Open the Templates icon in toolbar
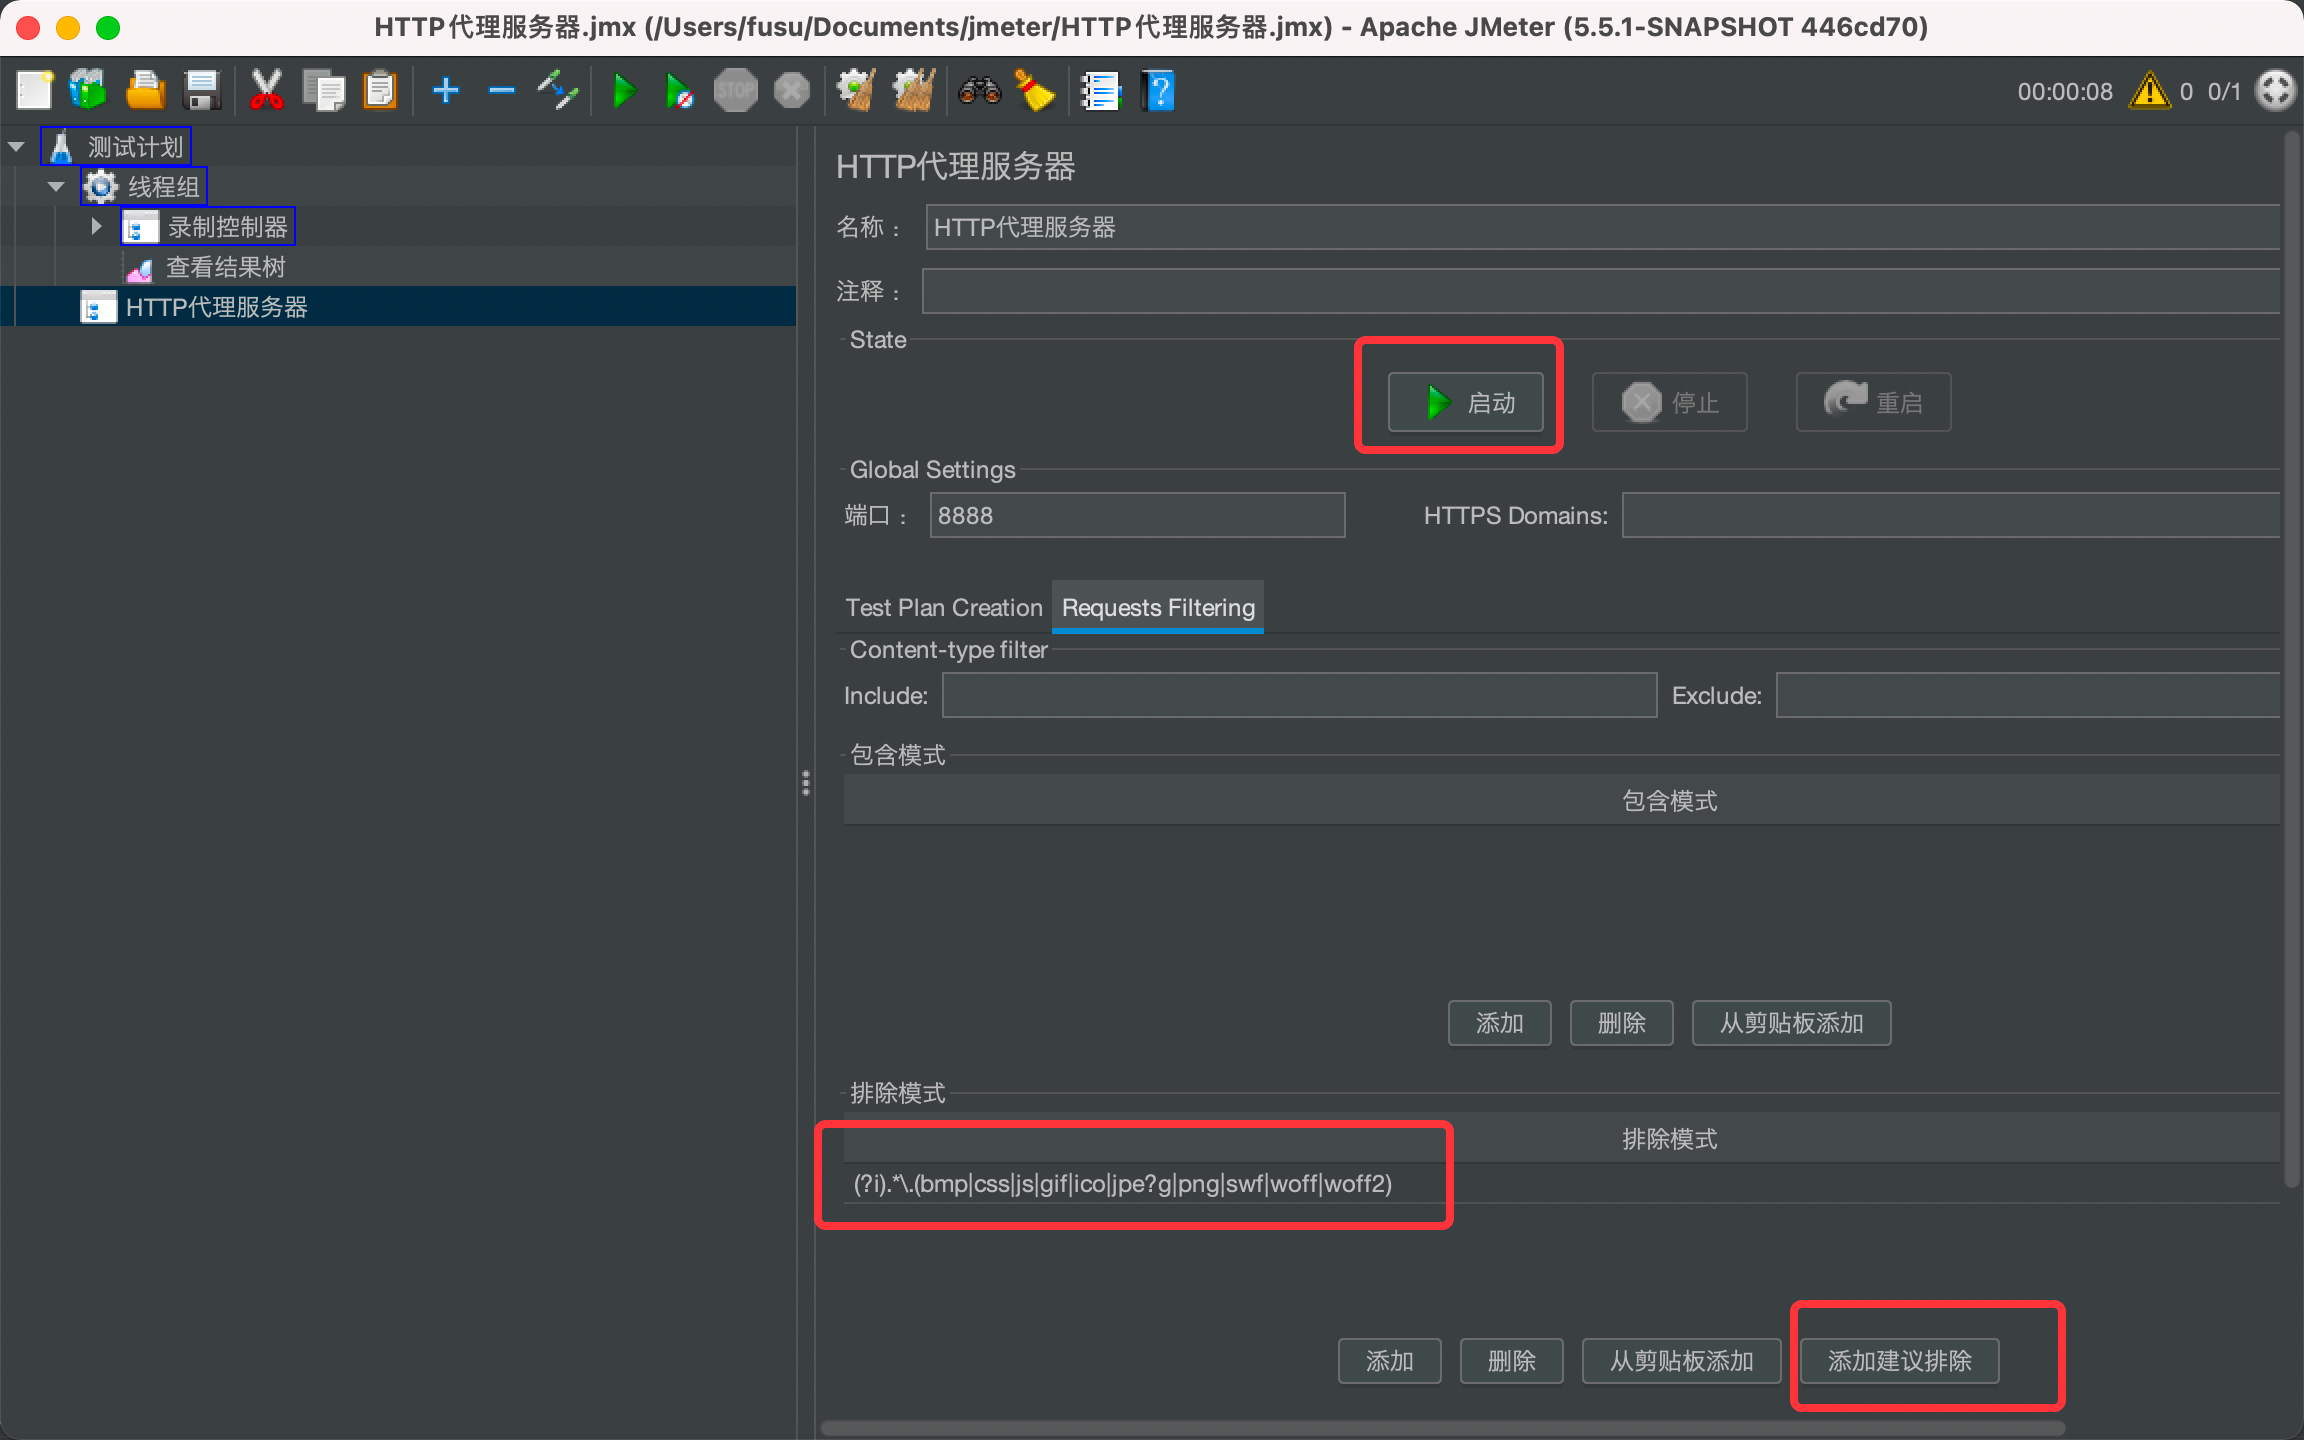The image size is (2304, 1440). point(88,91)
